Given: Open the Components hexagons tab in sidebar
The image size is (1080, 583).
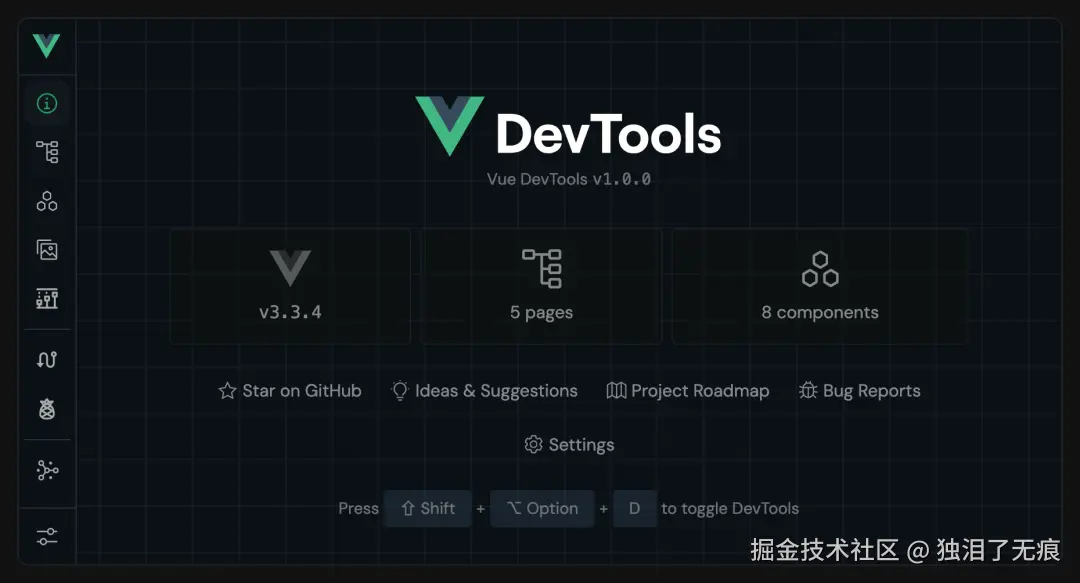Looking at the screenshot, I should tap(47, 201).
